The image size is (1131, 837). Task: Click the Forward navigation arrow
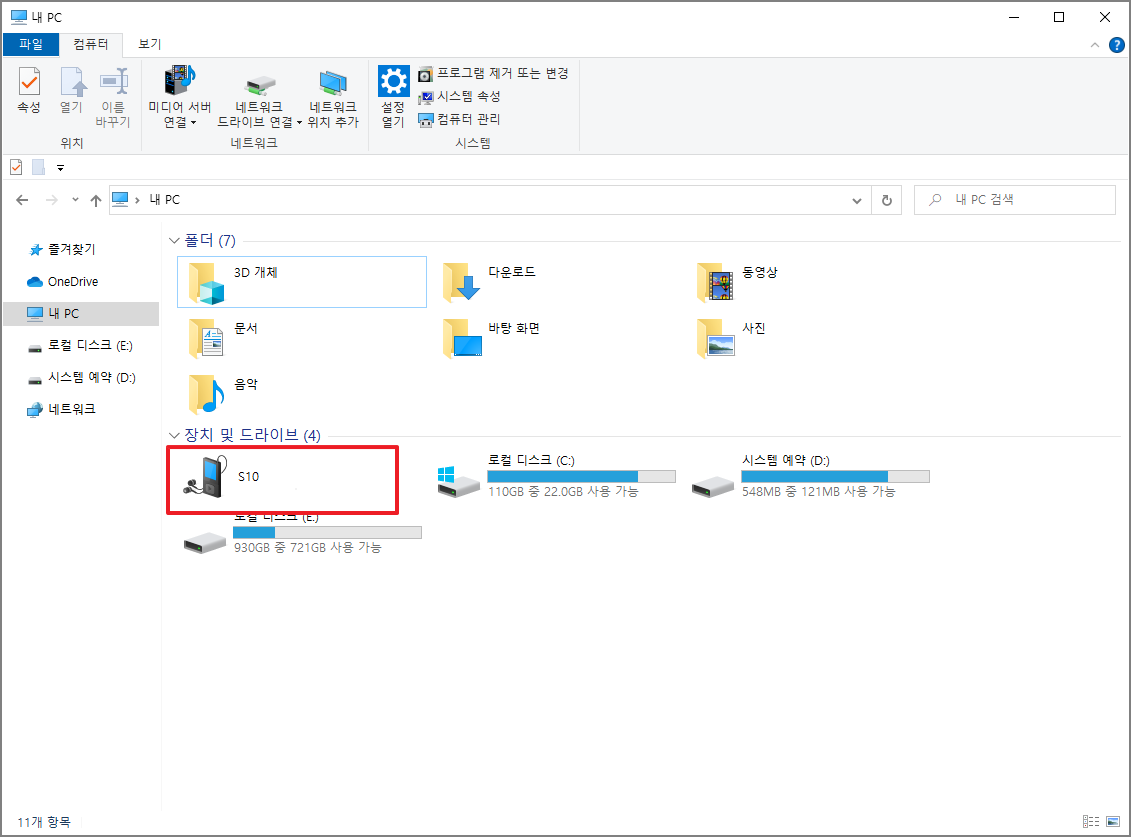tap(51, 200)
